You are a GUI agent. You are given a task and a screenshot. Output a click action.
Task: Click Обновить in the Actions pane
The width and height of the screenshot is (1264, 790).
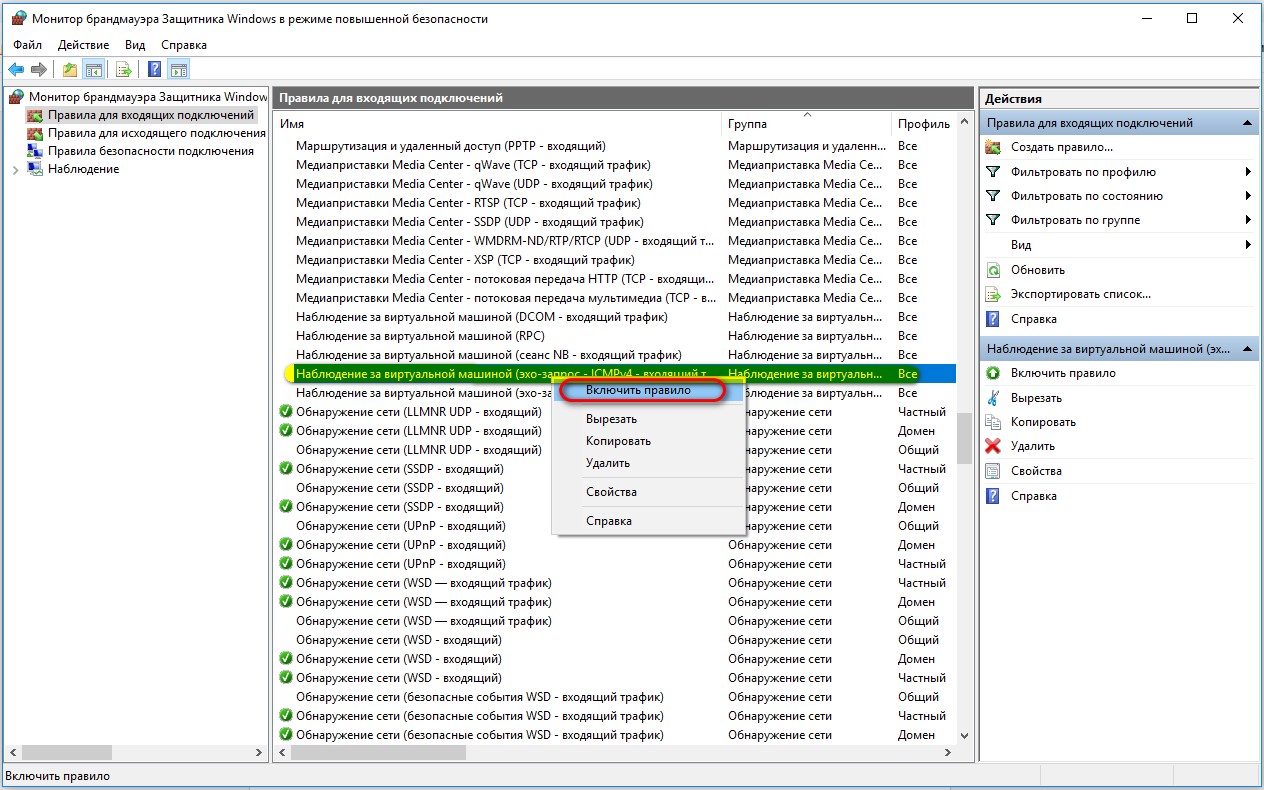tap(1038, 270)
